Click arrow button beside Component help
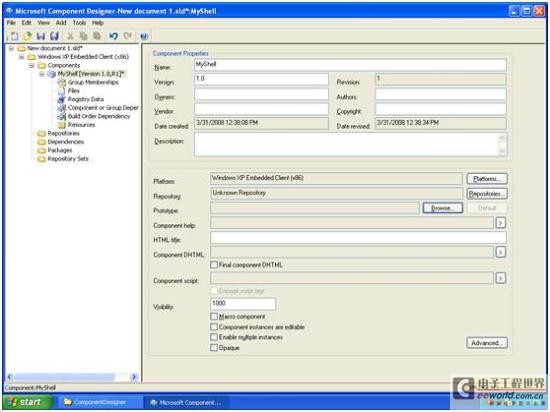 pos(501,223)
